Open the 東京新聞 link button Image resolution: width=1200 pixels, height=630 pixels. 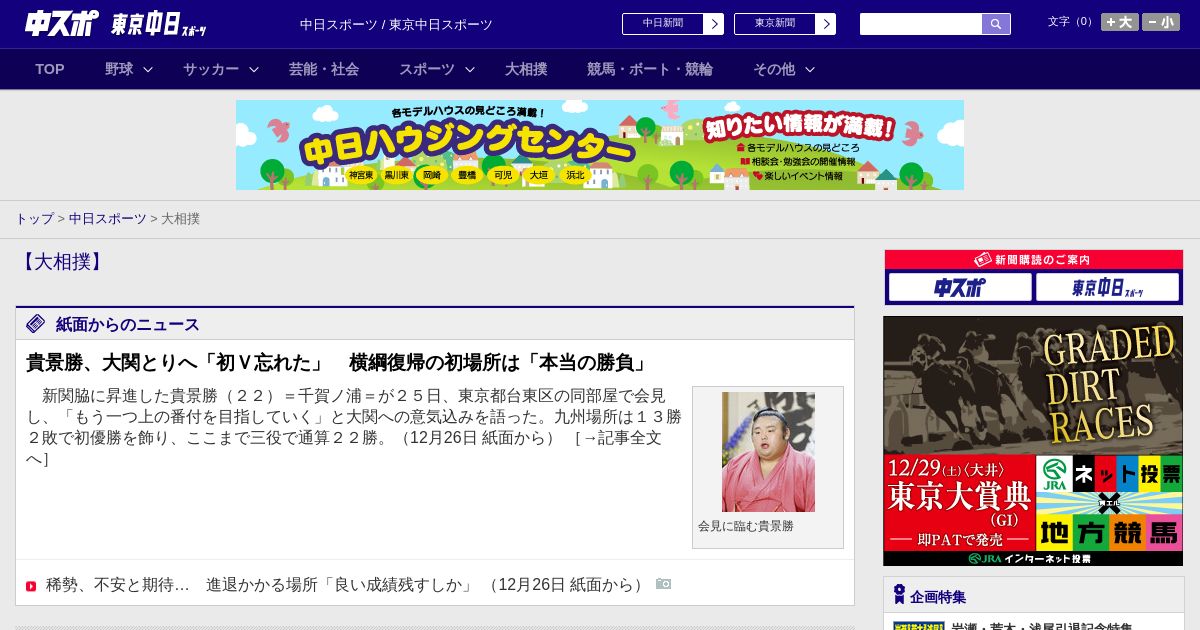click(x=775, y=24)
